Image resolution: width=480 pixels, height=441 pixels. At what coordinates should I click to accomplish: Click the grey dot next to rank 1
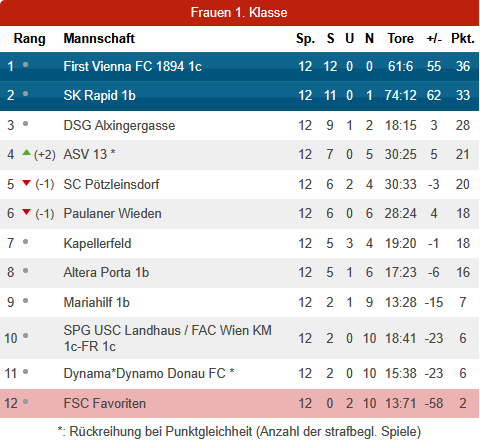coord(25,65)
